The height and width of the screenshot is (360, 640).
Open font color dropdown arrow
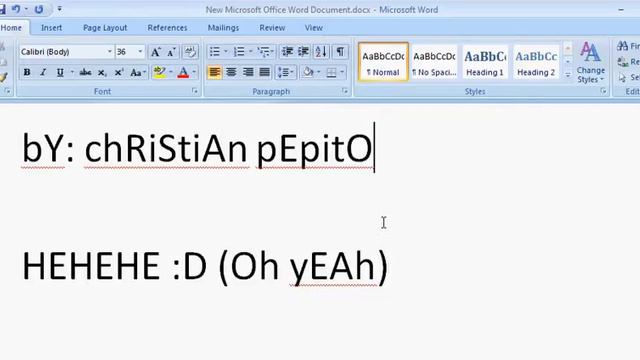[194, 73]
